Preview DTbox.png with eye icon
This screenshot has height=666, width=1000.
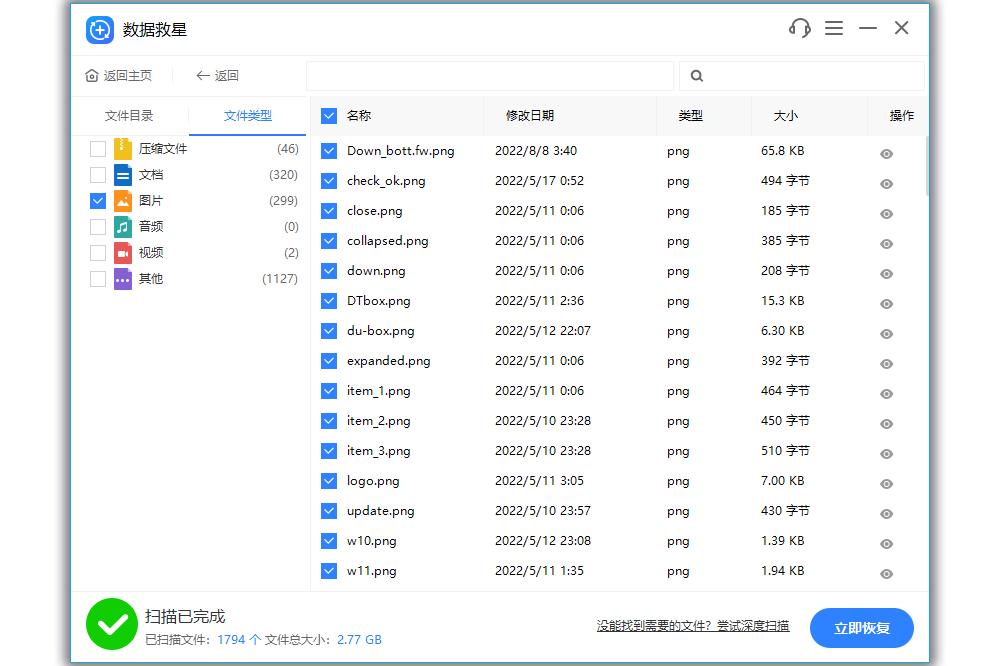click(886, 304)
